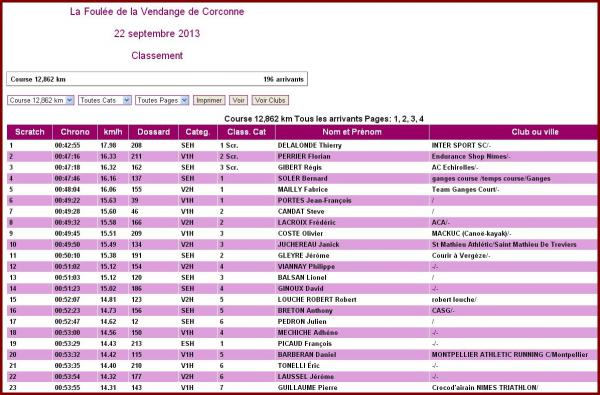
Task: Select the Class. Cat column header
Action: [x=246, y=132]
